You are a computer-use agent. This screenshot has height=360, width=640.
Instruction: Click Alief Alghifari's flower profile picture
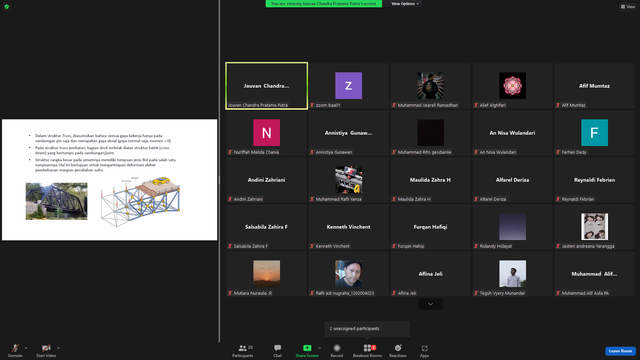[512, 86]
